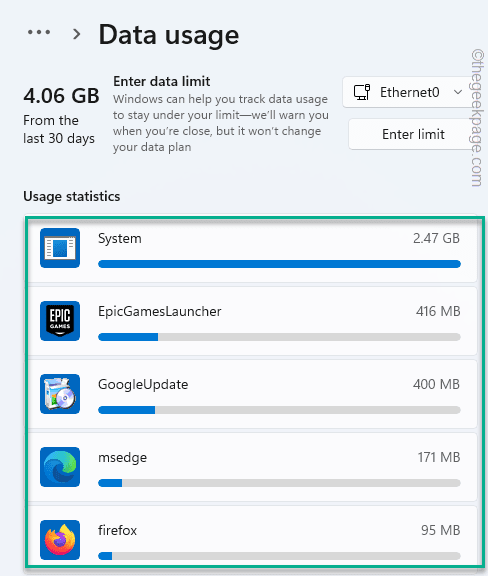Click the Enter limit button

[413, 134]
